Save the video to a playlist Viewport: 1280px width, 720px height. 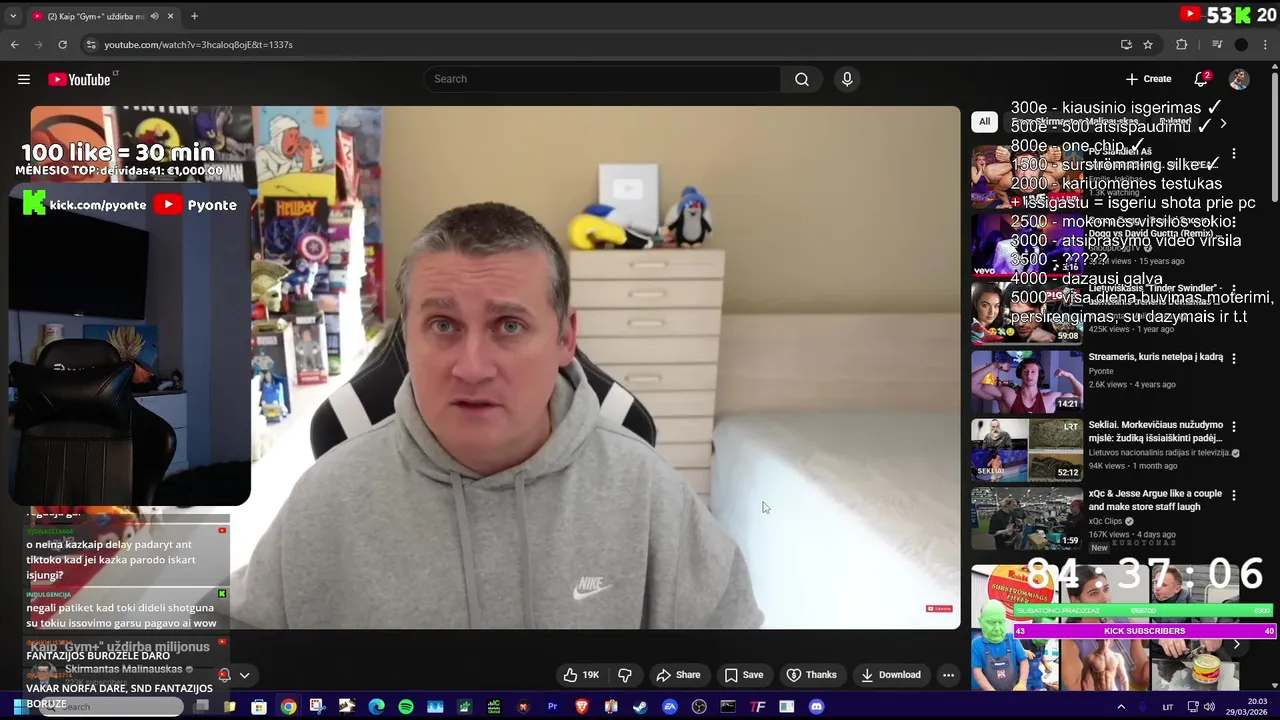(743, 675)
